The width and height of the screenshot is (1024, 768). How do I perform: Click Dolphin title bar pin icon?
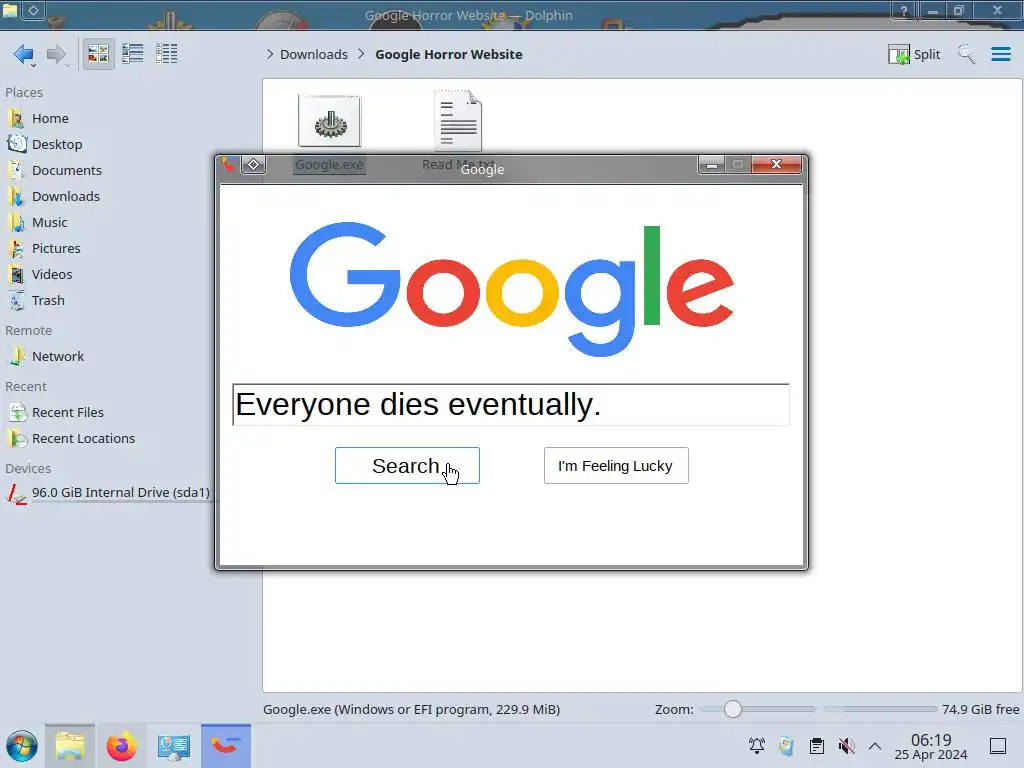click(33, 10)
